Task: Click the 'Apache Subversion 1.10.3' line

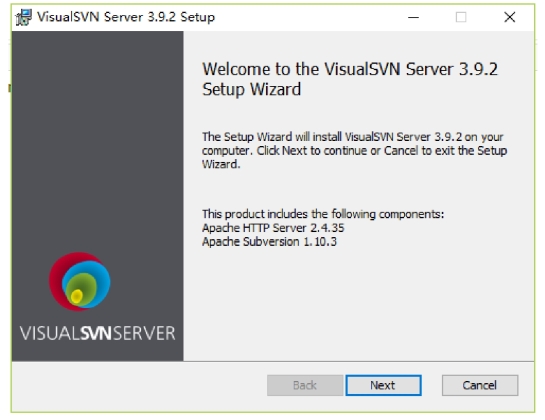Action: (x=269, y=242)
